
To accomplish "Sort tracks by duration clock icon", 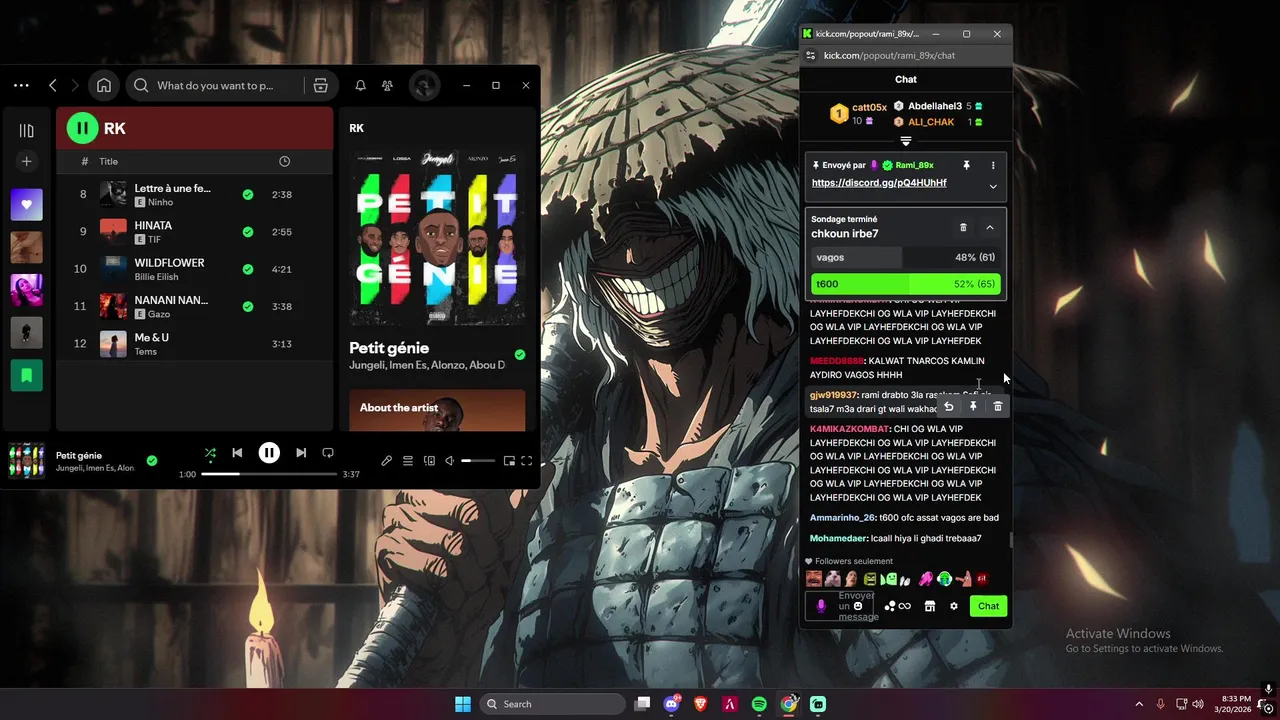I will pyautogui.click(x=284, y=161).
